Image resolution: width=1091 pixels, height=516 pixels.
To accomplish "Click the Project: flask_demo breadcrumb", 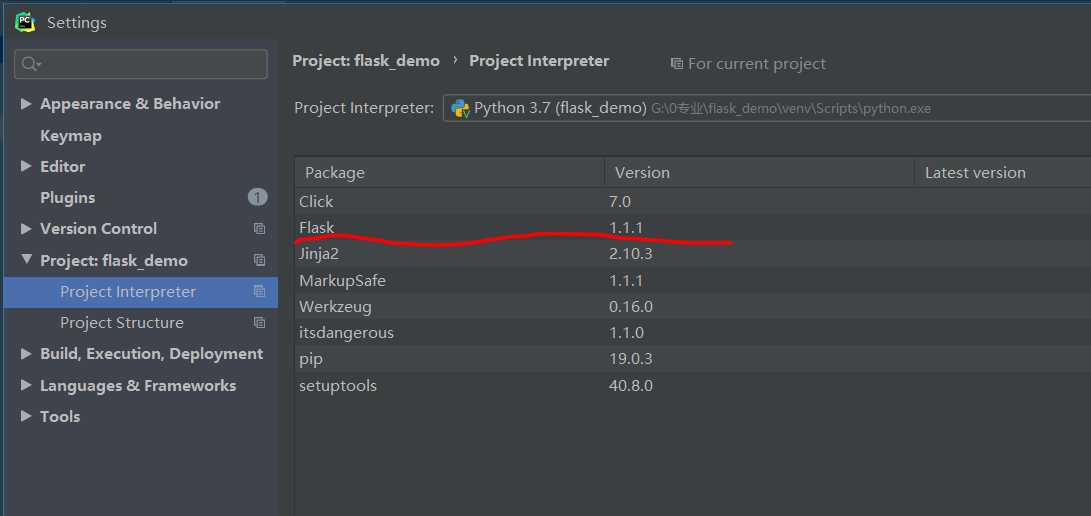I will 366,61.
